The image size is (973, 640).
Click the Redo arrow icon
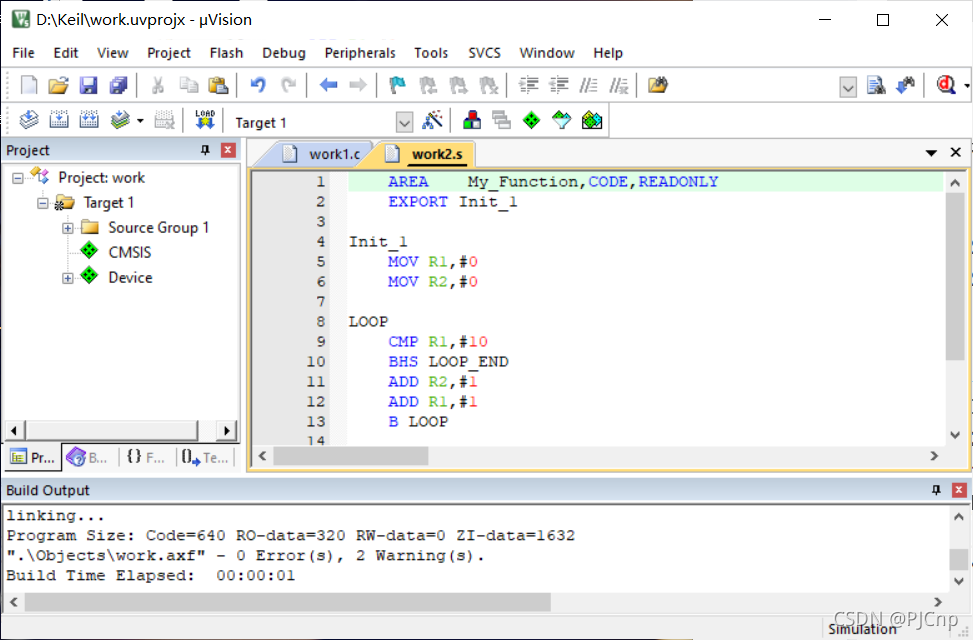[288, 85]
